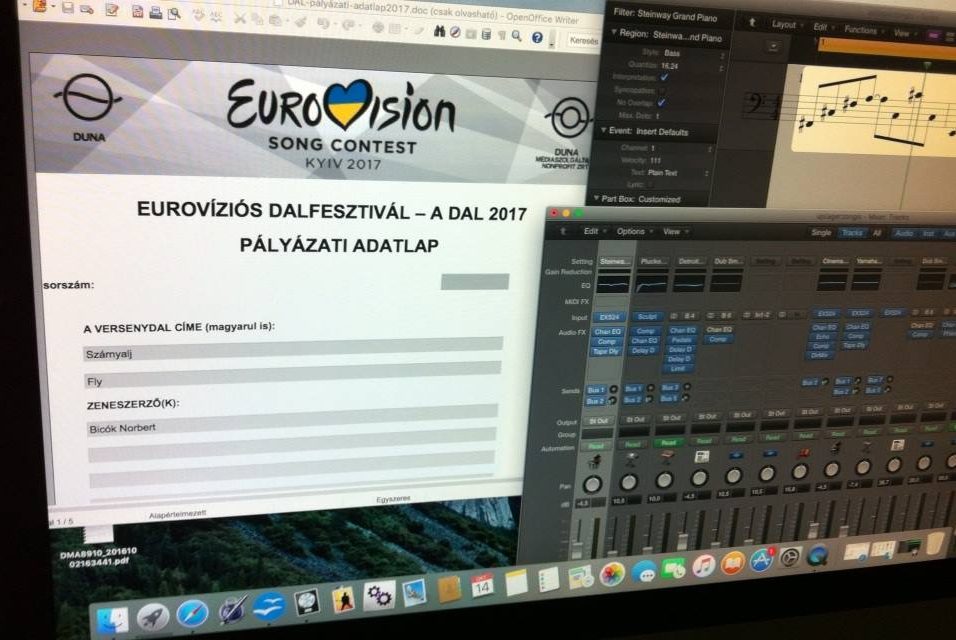Toggle Read automation on Steinway channel
956x640 pixels.
(x=596, y=445)
